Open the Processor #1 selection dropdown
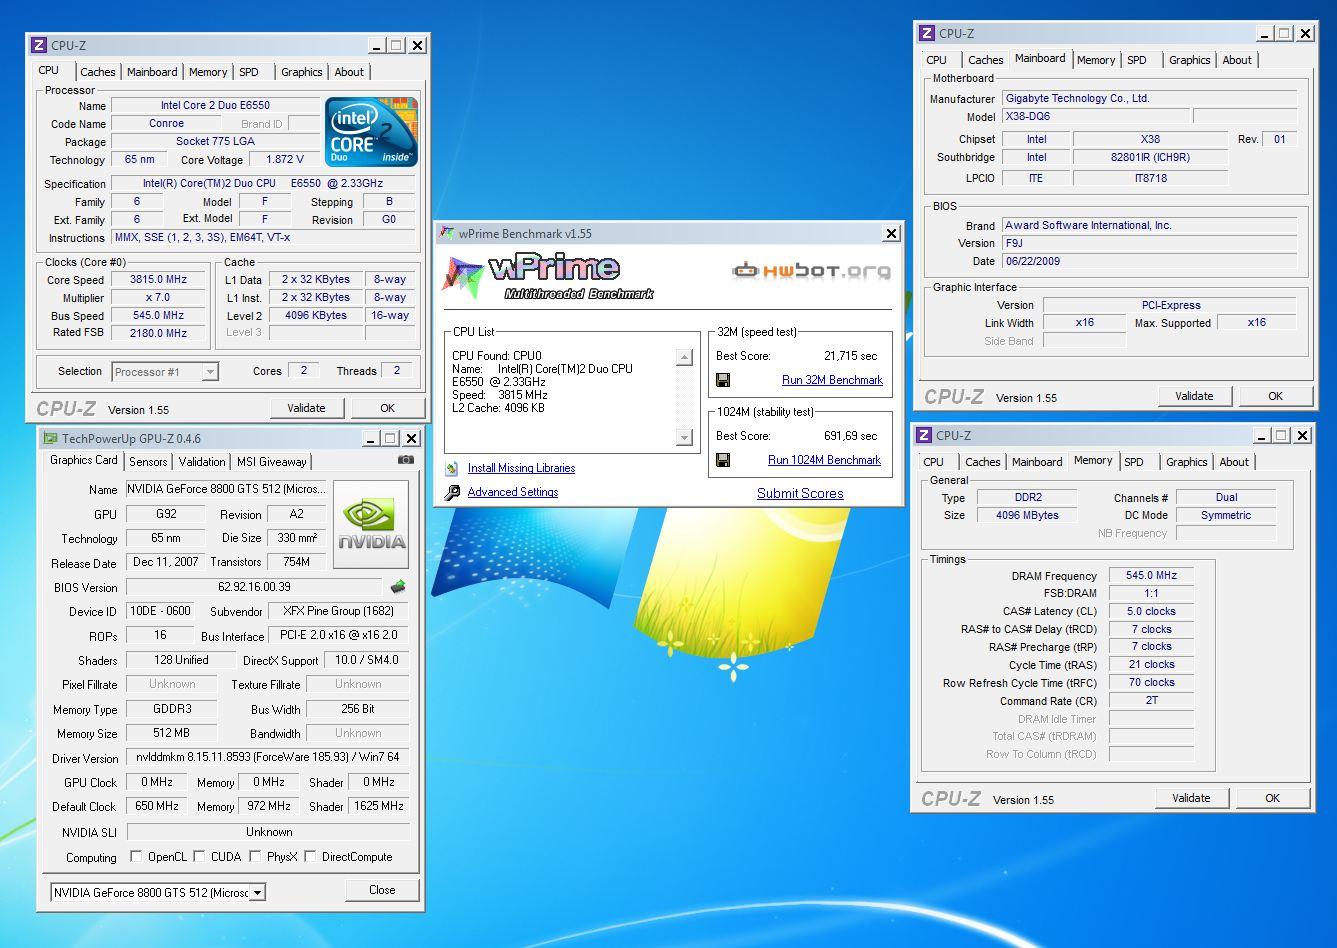Image resolution: width=1337 pixels, height=948 pixels. click(x=210, y=372)
